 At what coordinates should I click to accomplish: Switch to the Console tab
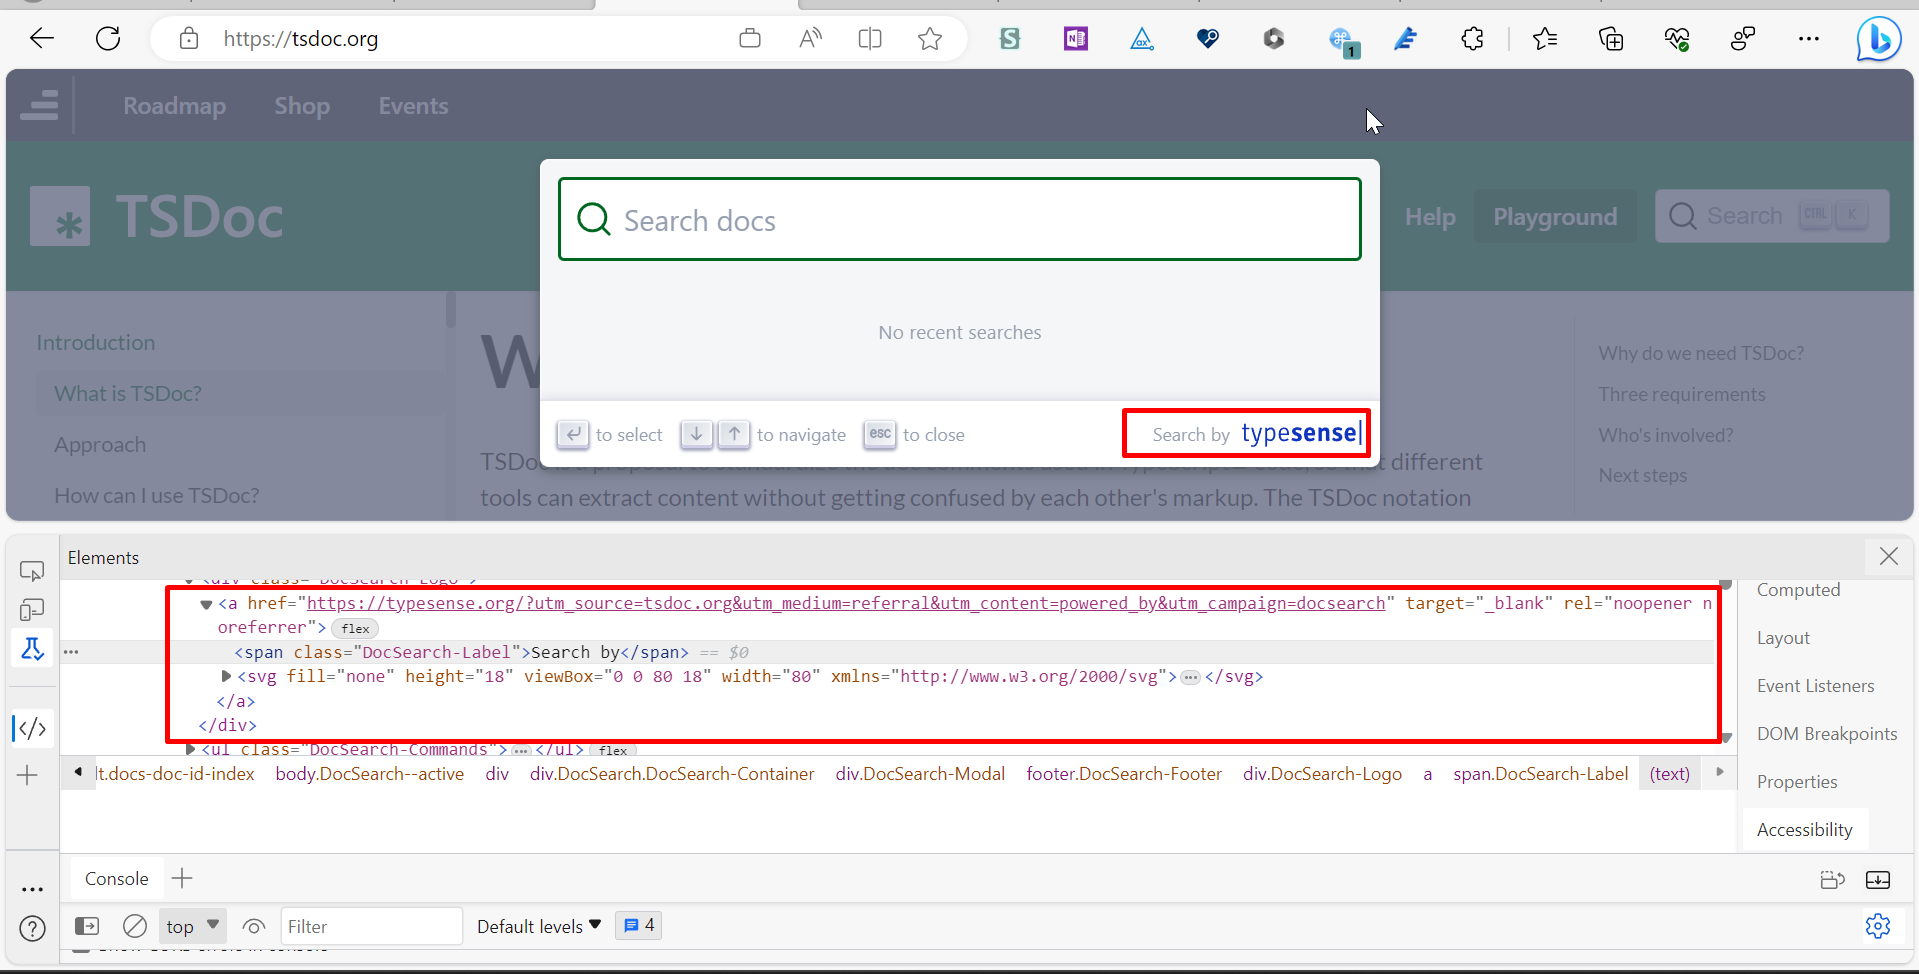[x=116, y=878]
